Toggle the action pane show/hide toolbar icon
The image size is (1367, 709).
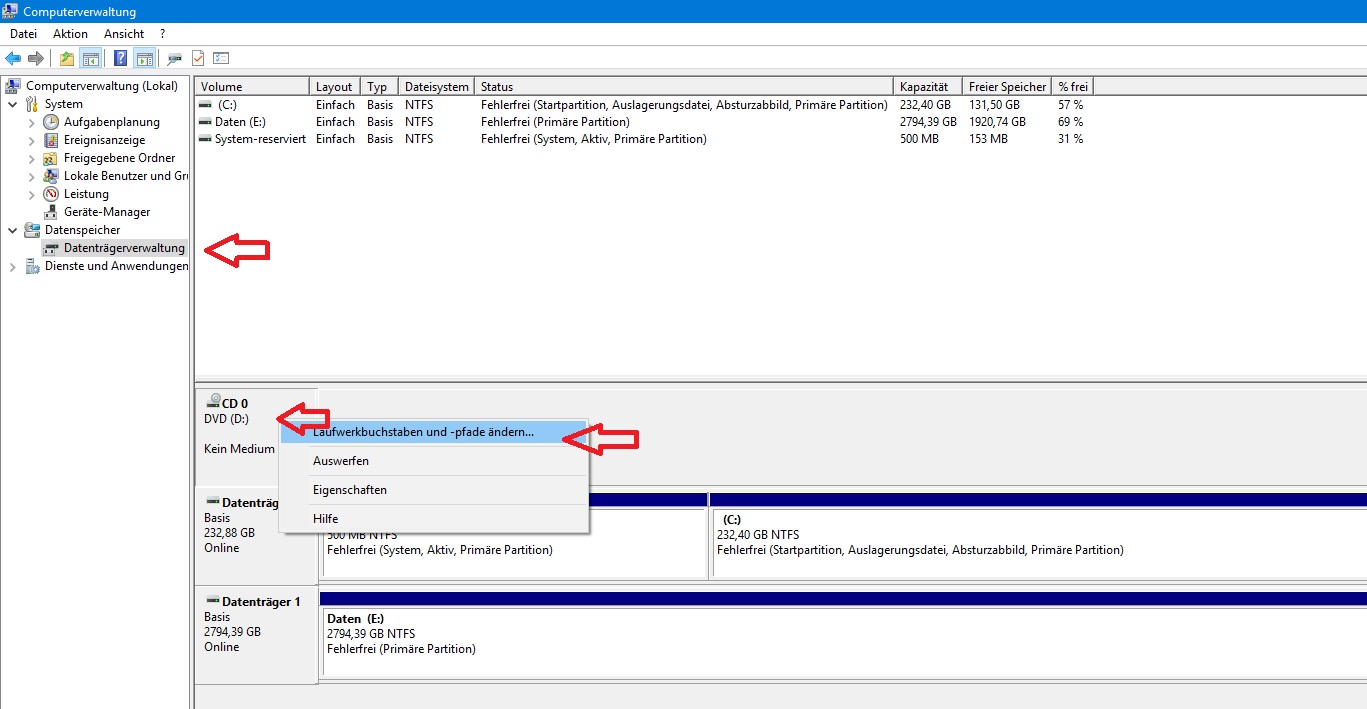(144, 58)
